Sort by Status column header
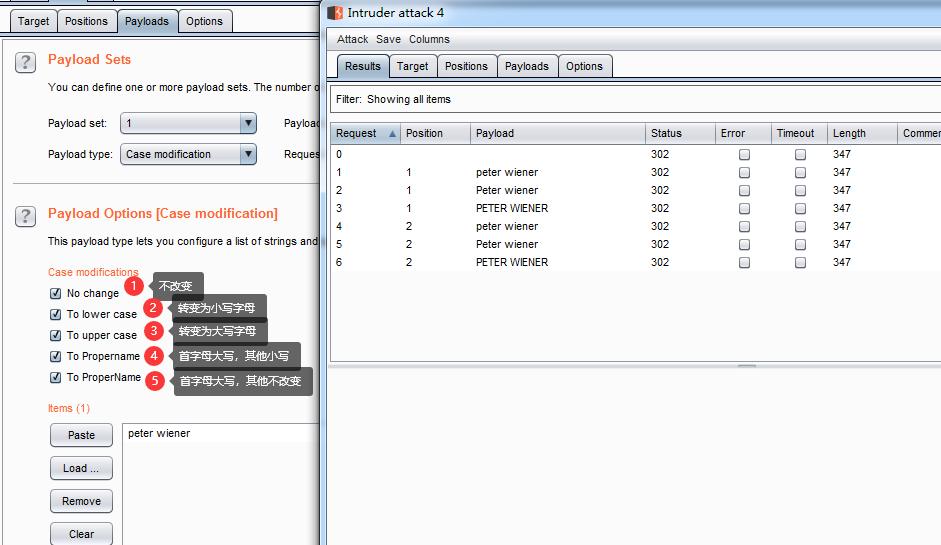Image resolution: width=941 pixels, height=545 pixels. coord(681,134)
